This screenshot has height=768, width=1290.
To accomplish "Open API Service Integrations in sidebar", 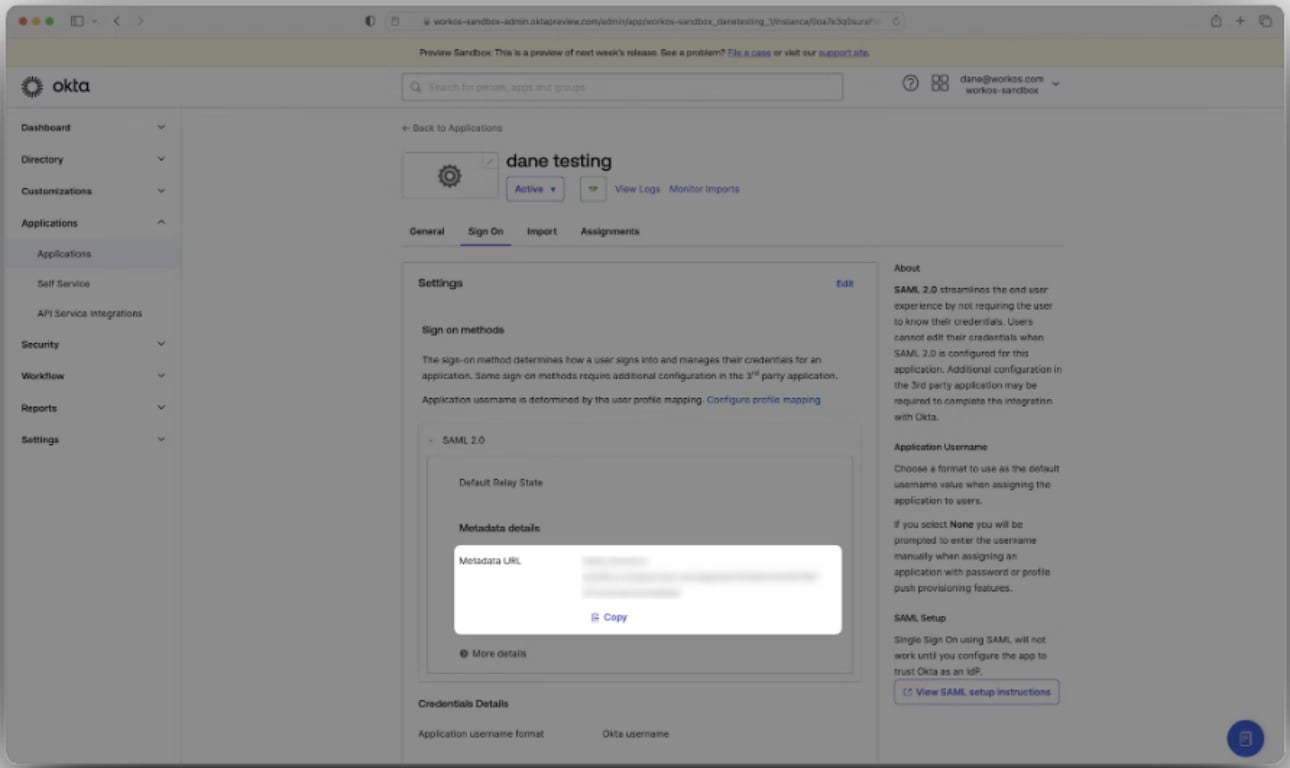I will 92,314.
